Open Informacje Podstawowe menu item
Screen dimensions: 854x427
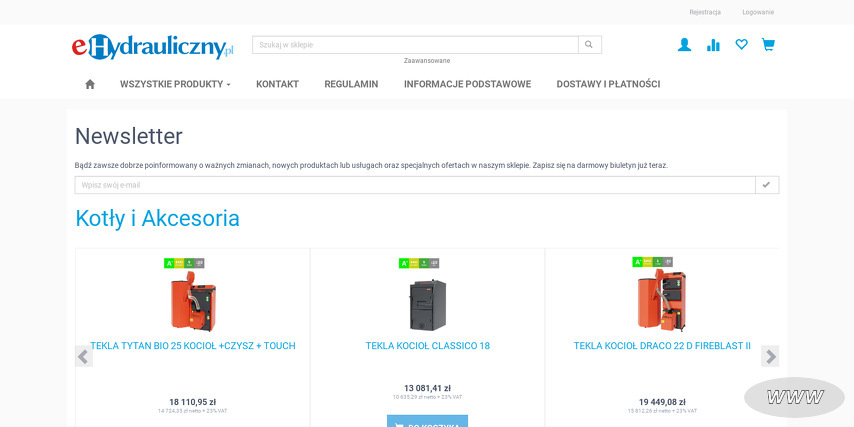467,84
